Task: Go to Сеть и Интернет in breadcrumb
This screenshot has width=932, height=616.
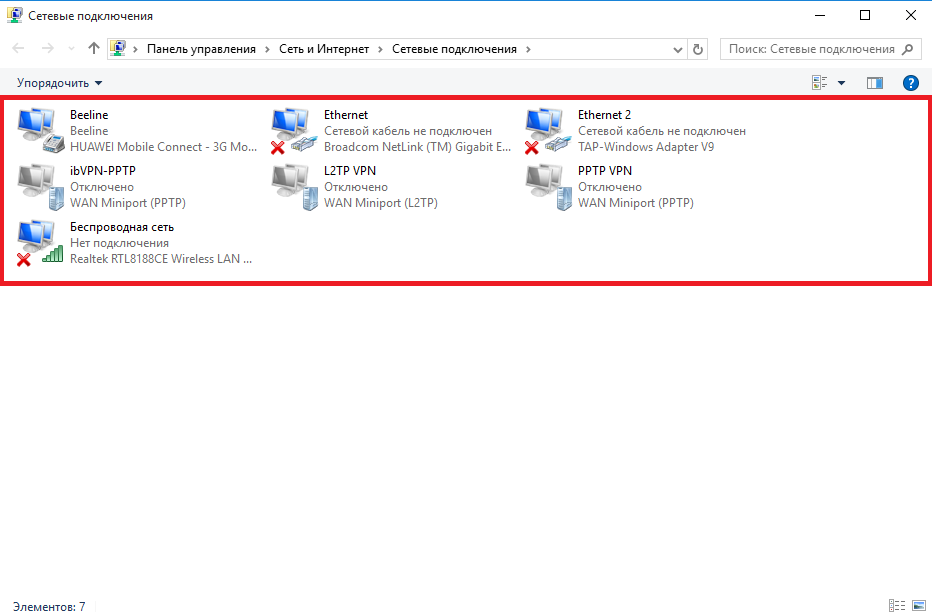Action: 323,49
